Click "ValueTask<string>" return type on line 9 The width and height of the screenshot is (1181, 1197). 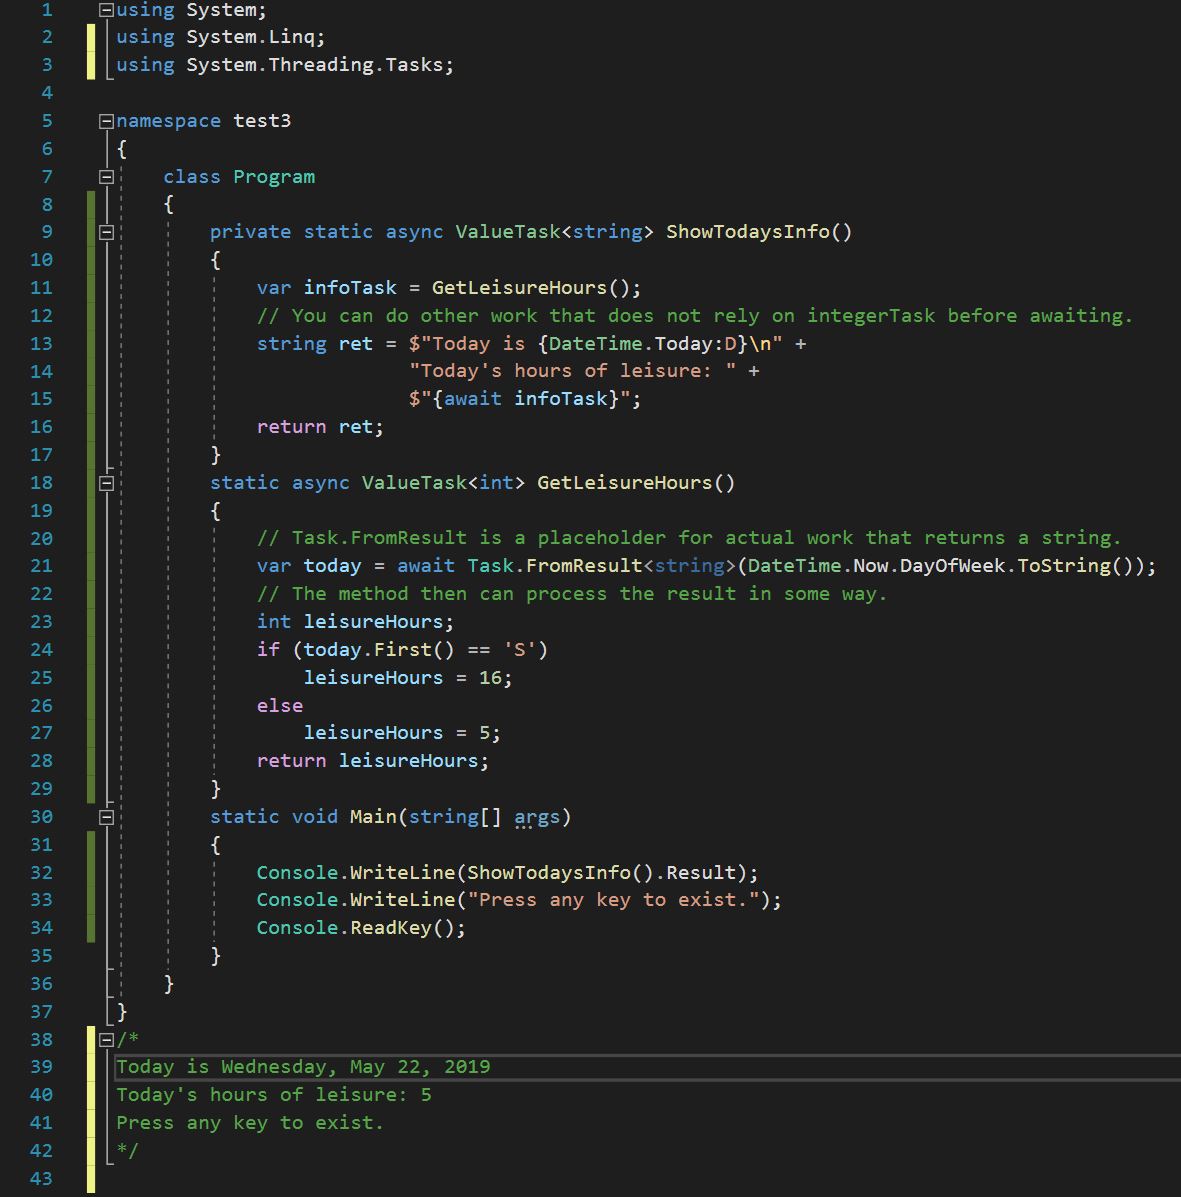[x=554, y=232]
